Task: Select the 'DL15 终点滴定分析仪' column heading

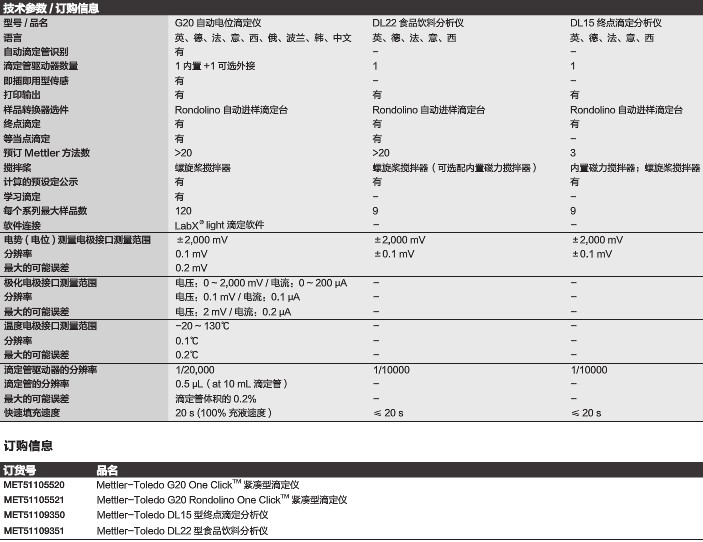Action: (x=616, y=23)
